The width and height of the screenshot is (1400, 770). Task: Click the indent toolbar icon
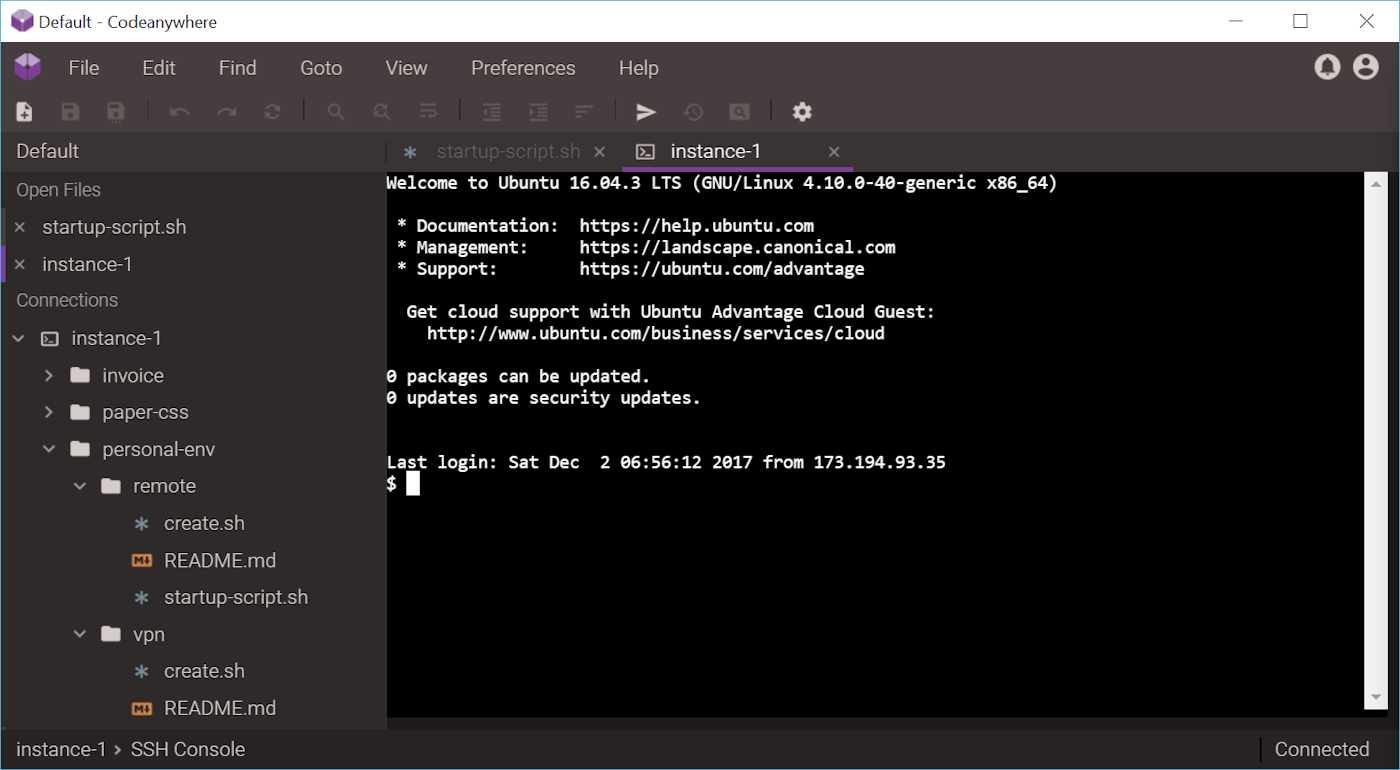click(x=538, y=112)
